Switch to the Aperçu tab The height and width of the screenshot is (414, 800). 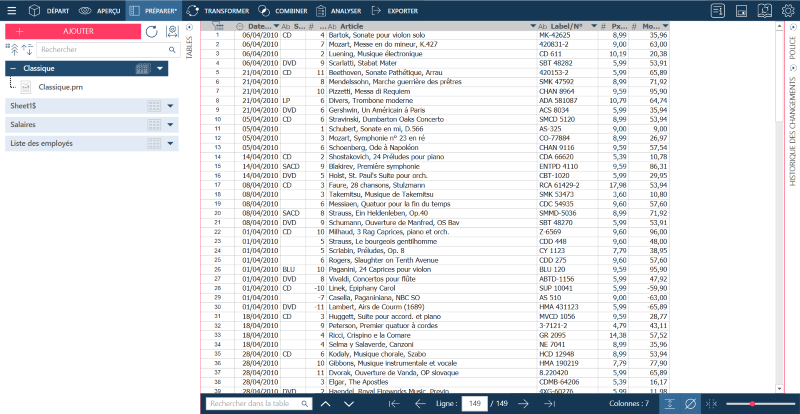coord(99,10)
